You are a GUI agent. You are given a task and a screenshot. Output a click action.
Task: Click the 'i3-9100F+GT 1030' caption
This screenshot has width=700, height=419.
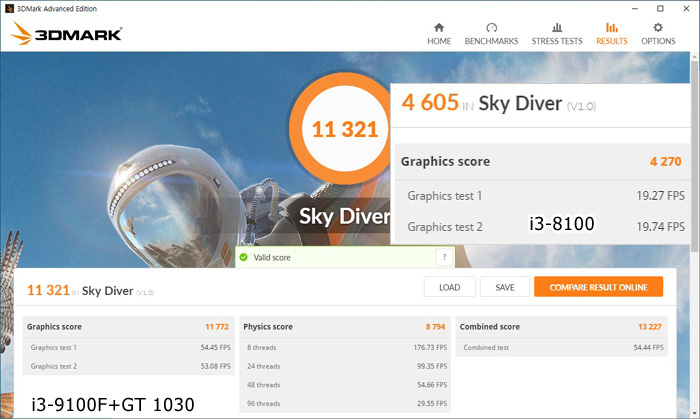point(113,405)
